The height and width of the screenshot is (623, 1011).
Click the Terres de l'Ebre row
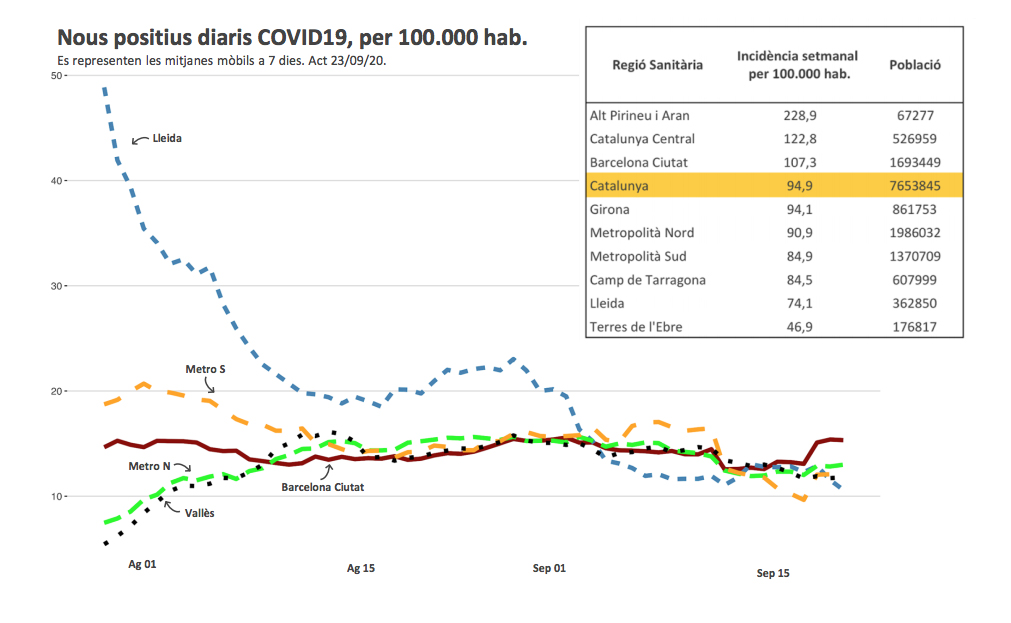pyautogui.click(x=774, y=327)
